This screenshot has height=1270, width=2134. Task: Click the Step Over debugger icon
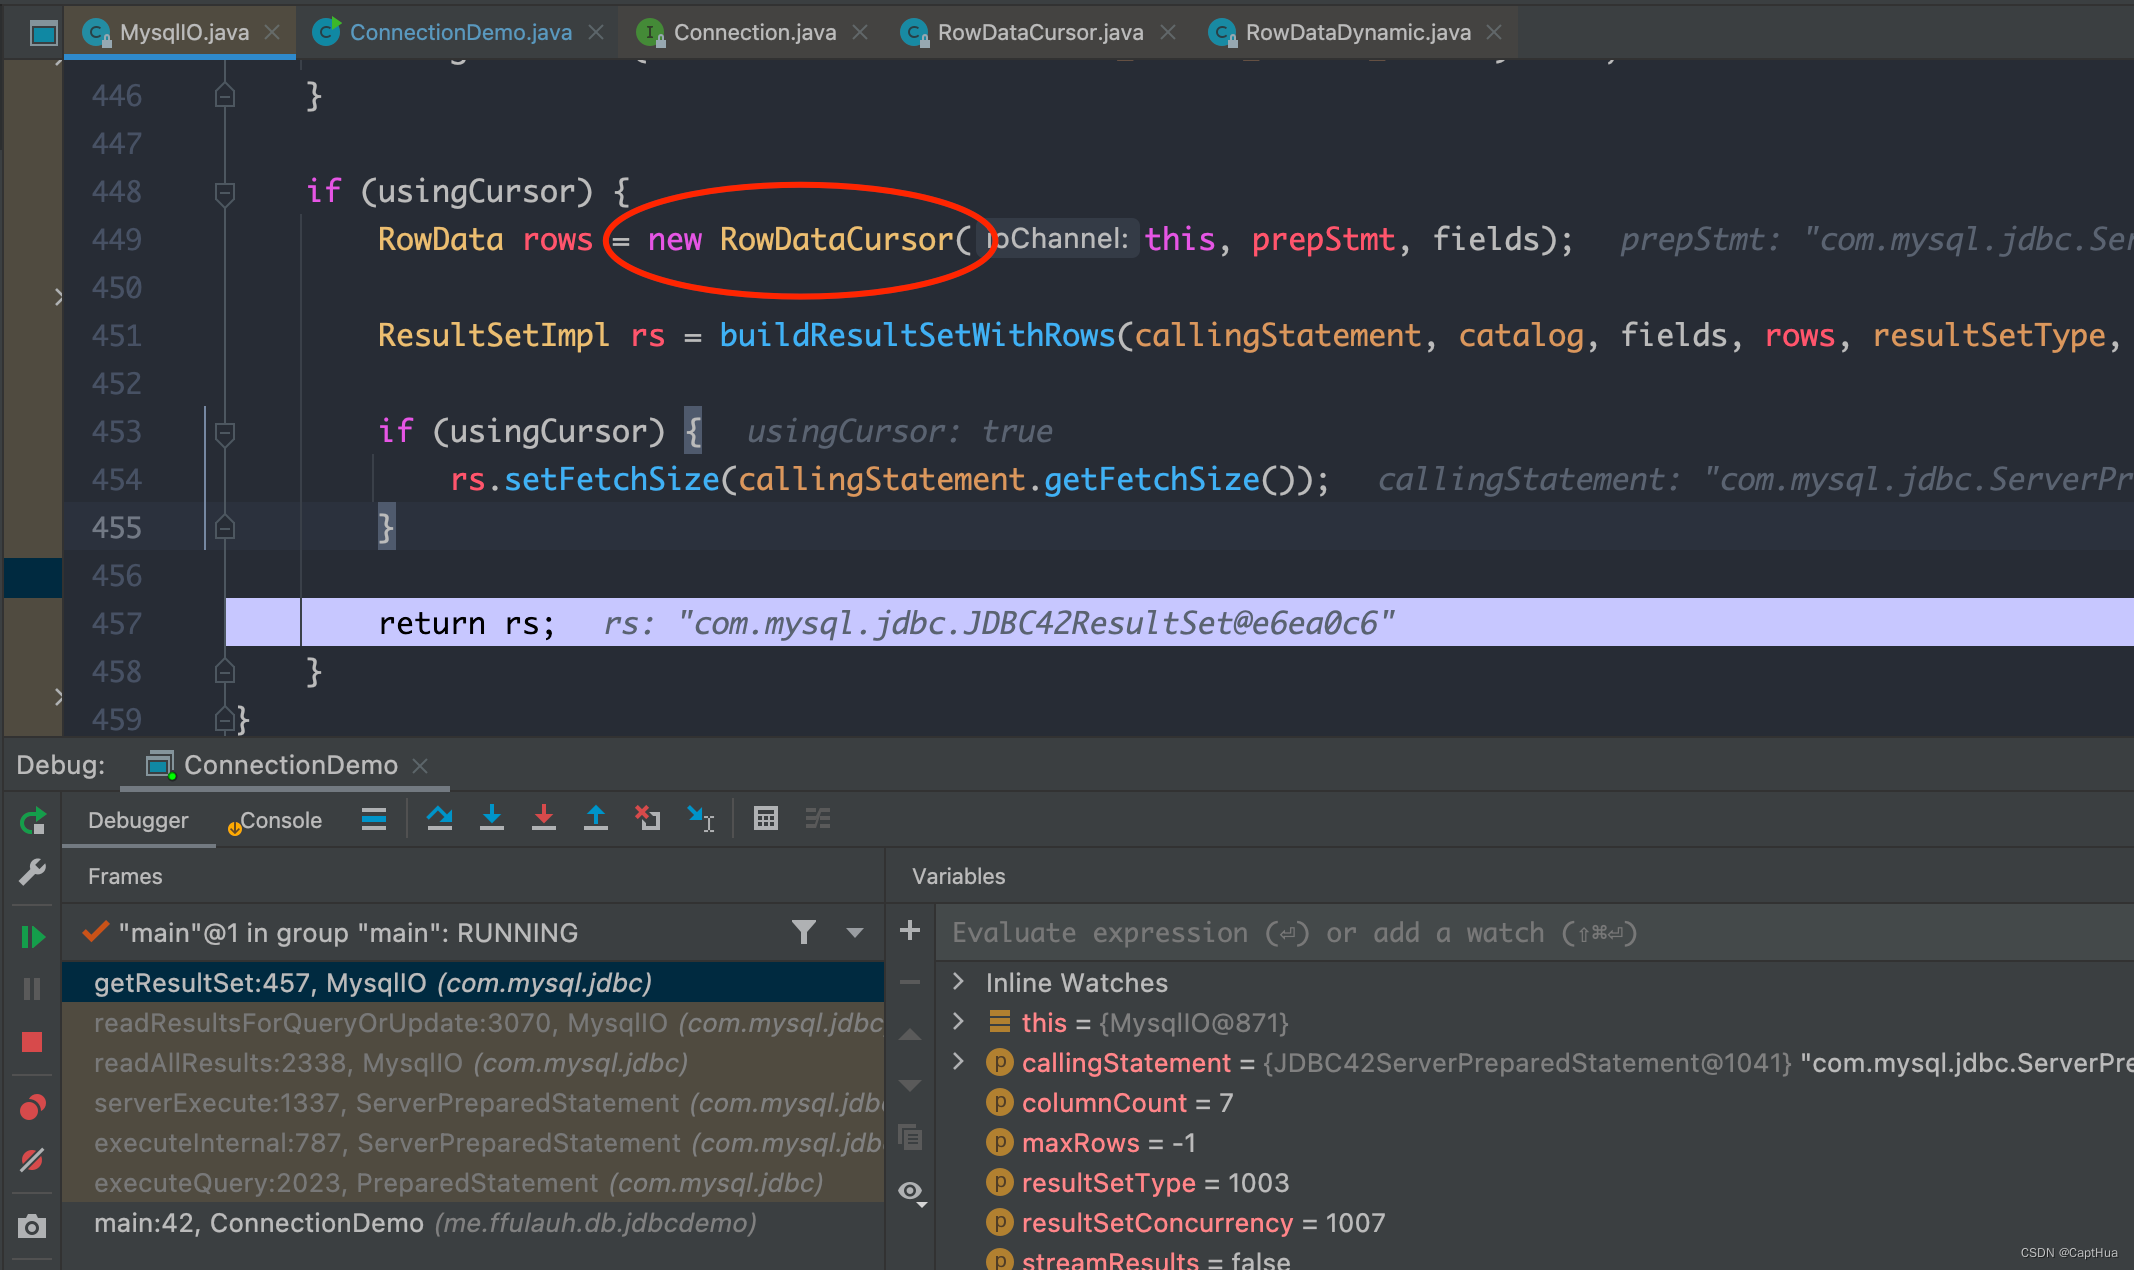439,819
